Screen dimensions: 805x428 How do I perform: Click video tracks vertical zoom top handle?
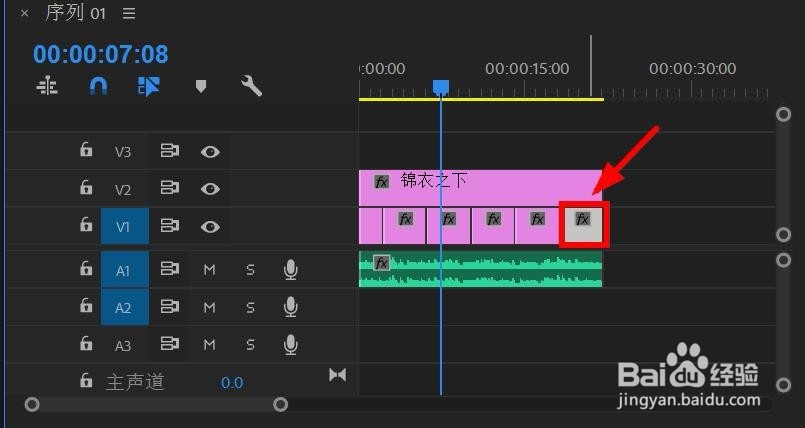pyautogui.click(x=783, y=114)
